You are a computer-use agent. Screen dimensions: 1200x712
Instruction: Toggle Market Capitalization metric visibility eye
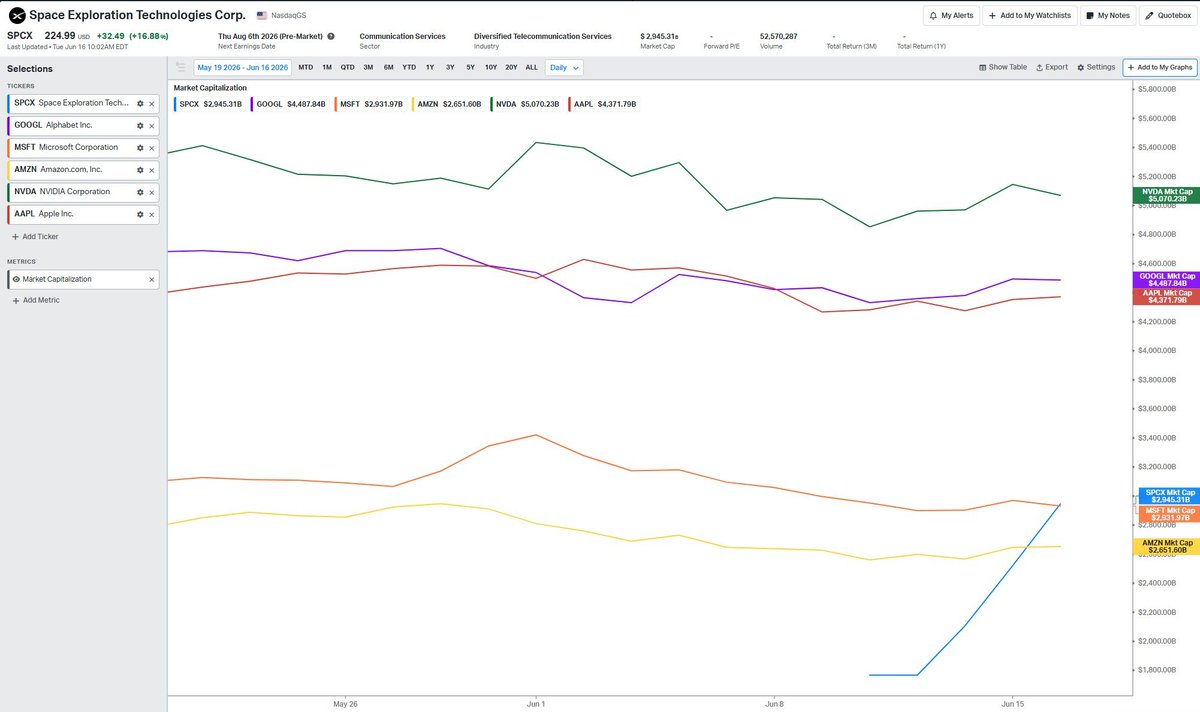pos(16,280)
